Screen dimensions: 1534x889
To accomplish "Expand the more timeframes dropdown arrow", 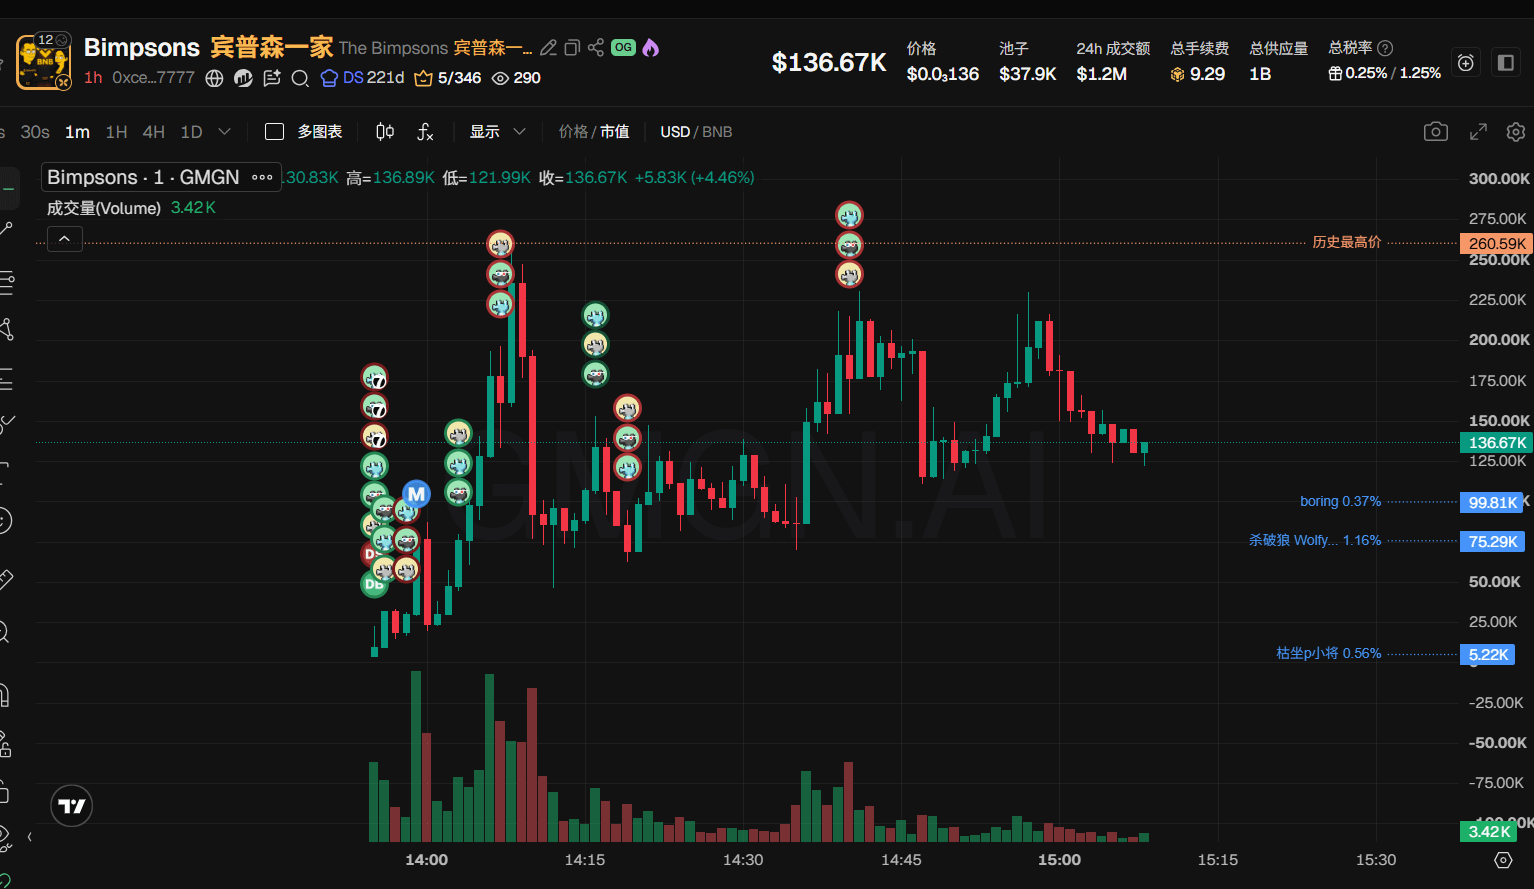I will tap(224, 132).
